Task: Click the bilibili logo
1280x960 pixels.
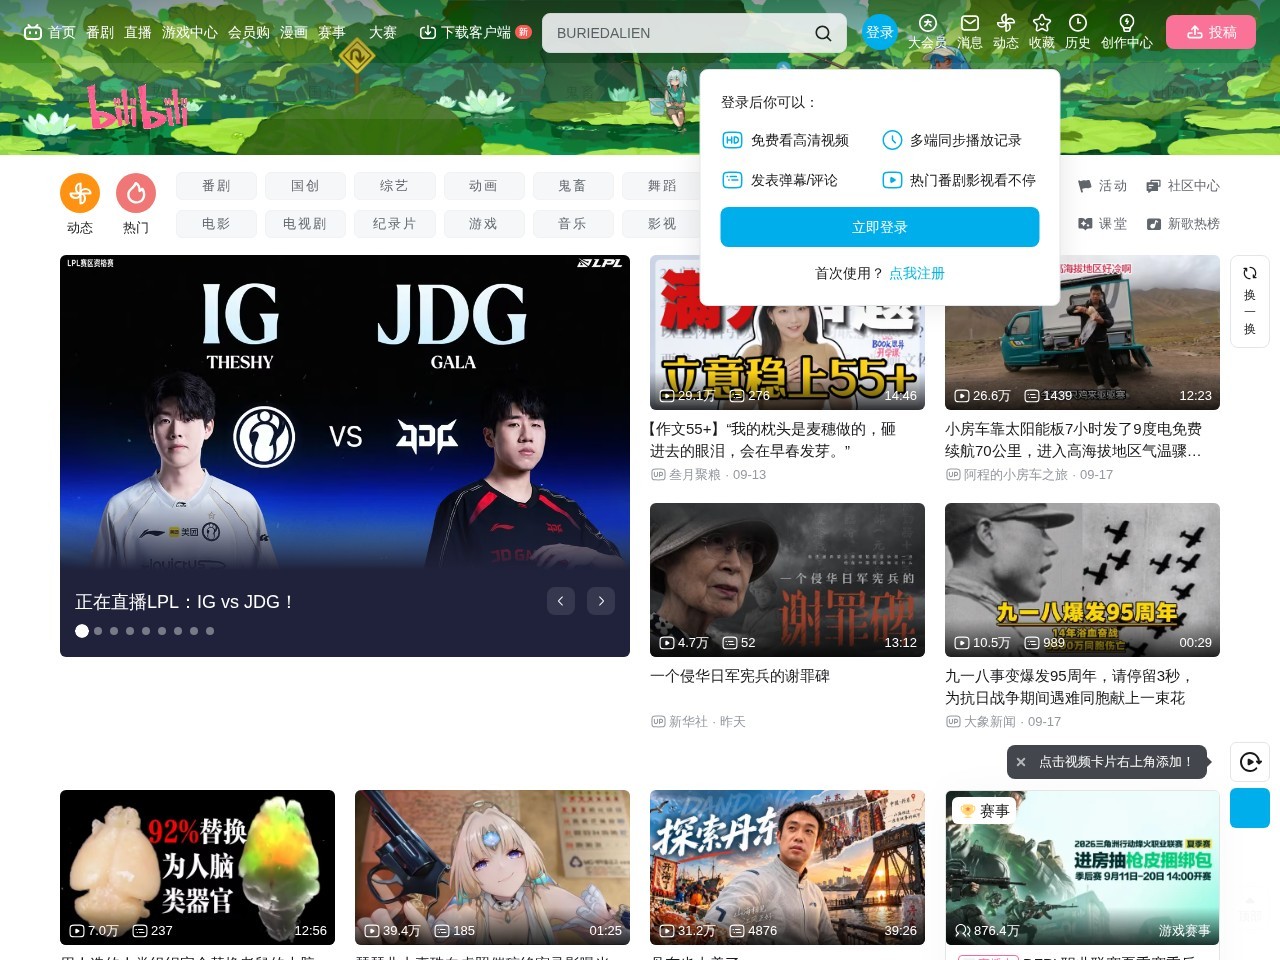Action: point(138,108)
